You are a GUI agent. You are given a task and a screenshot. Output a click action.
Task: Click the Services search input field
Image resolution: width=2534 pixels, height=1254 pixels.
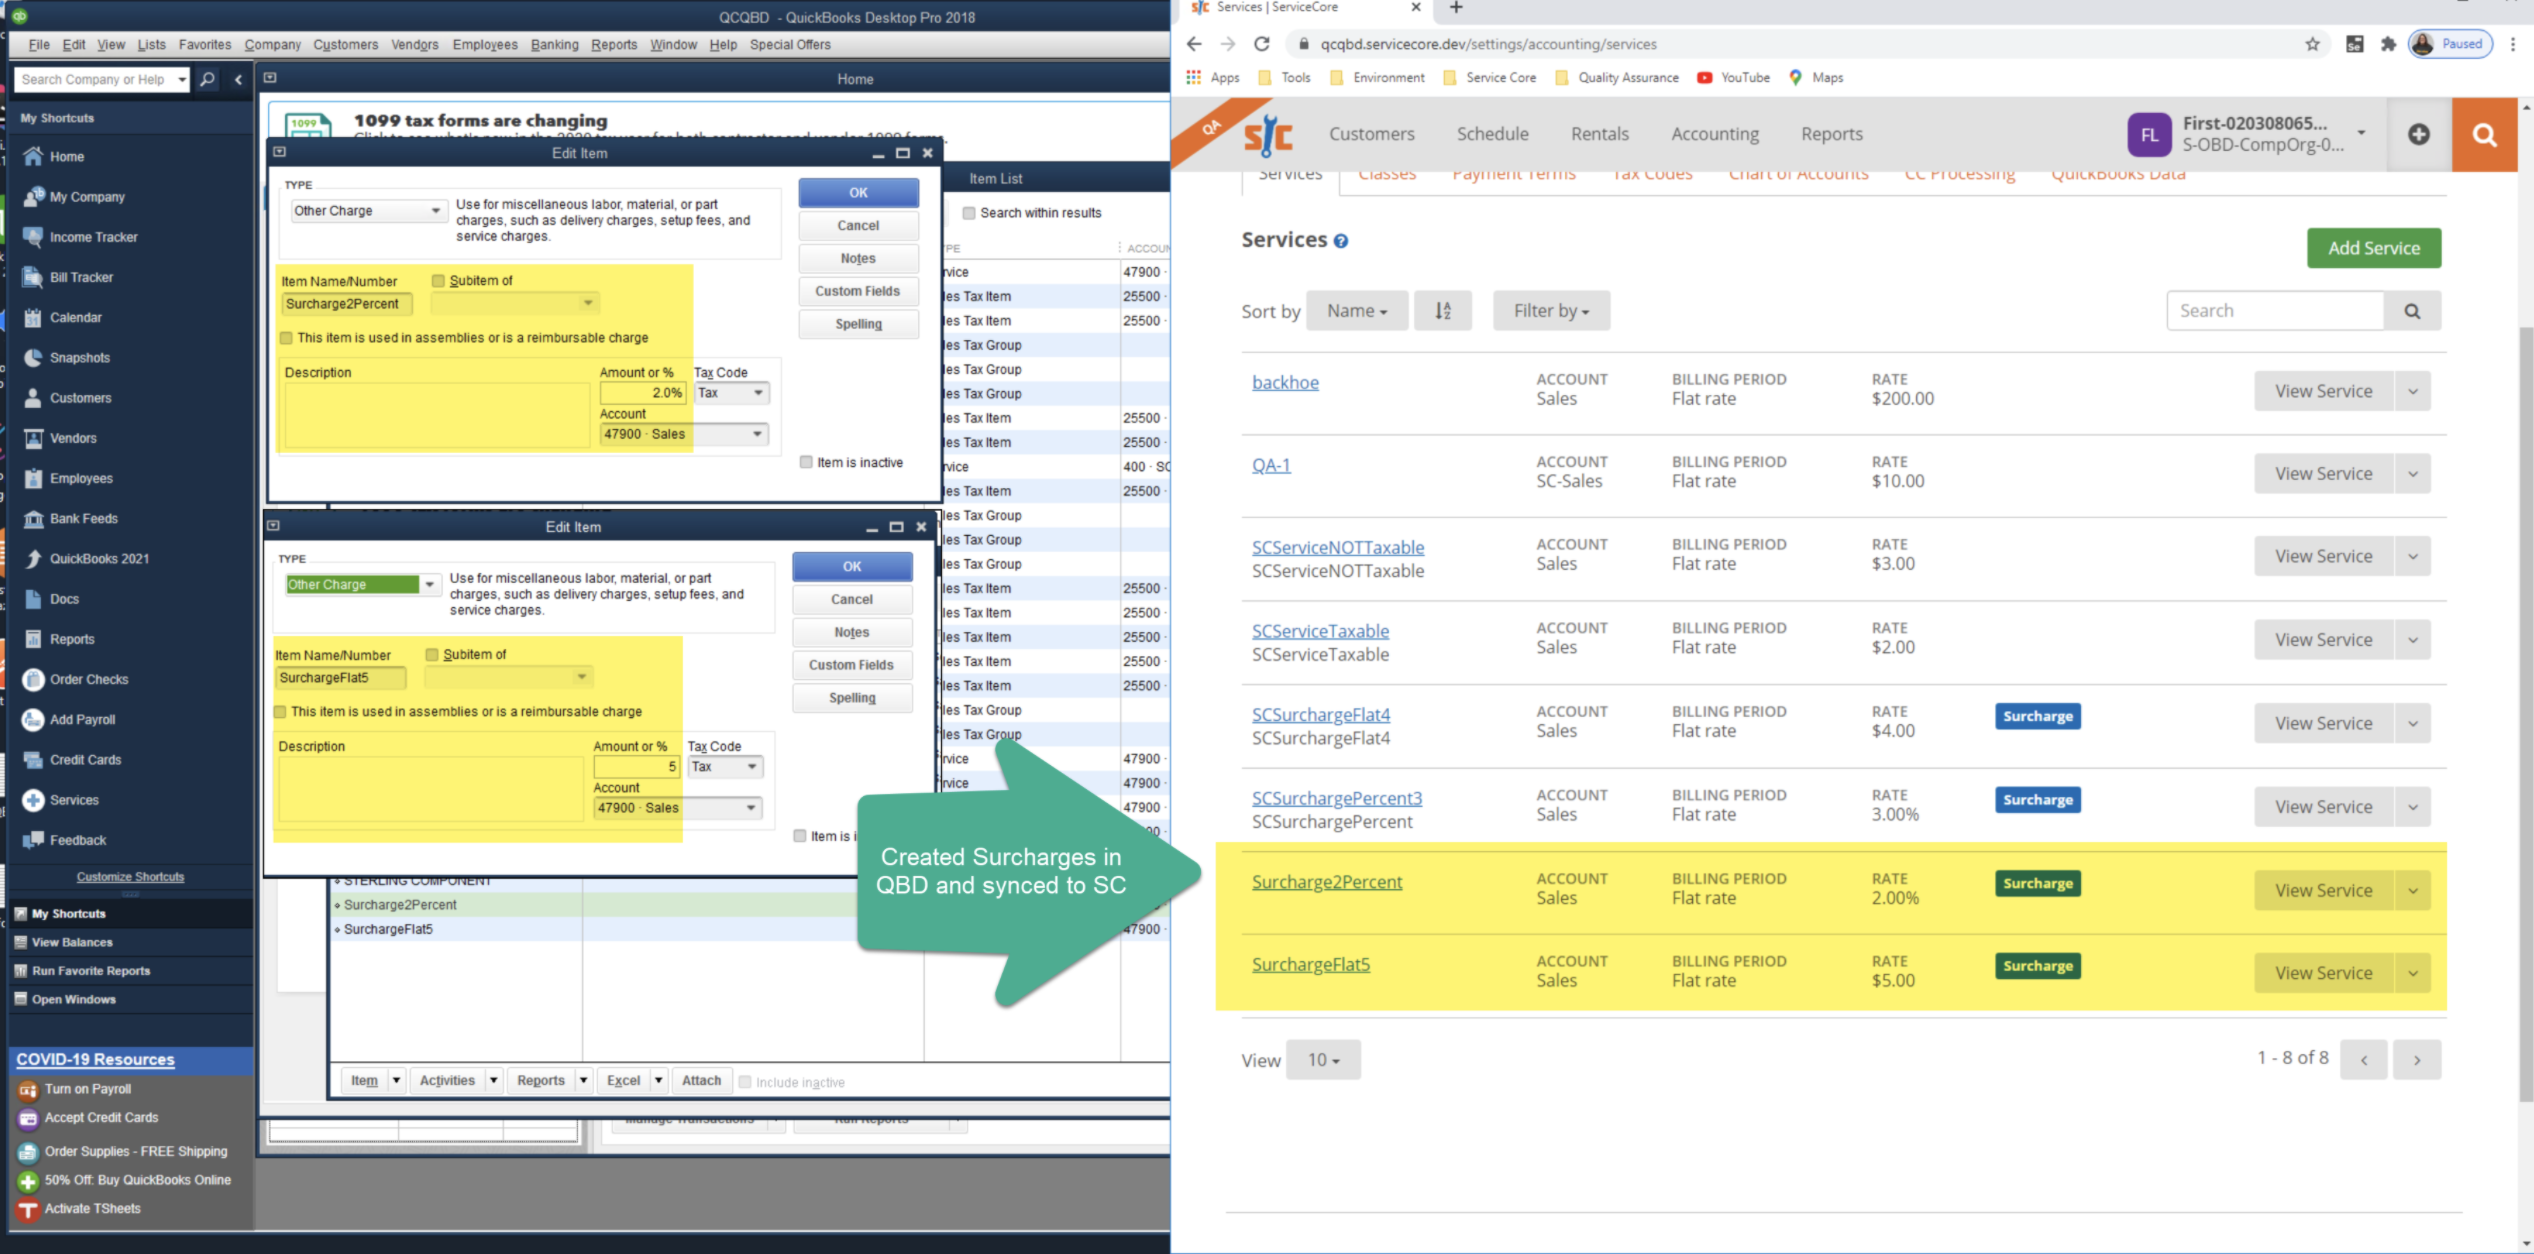point(2275,311)
